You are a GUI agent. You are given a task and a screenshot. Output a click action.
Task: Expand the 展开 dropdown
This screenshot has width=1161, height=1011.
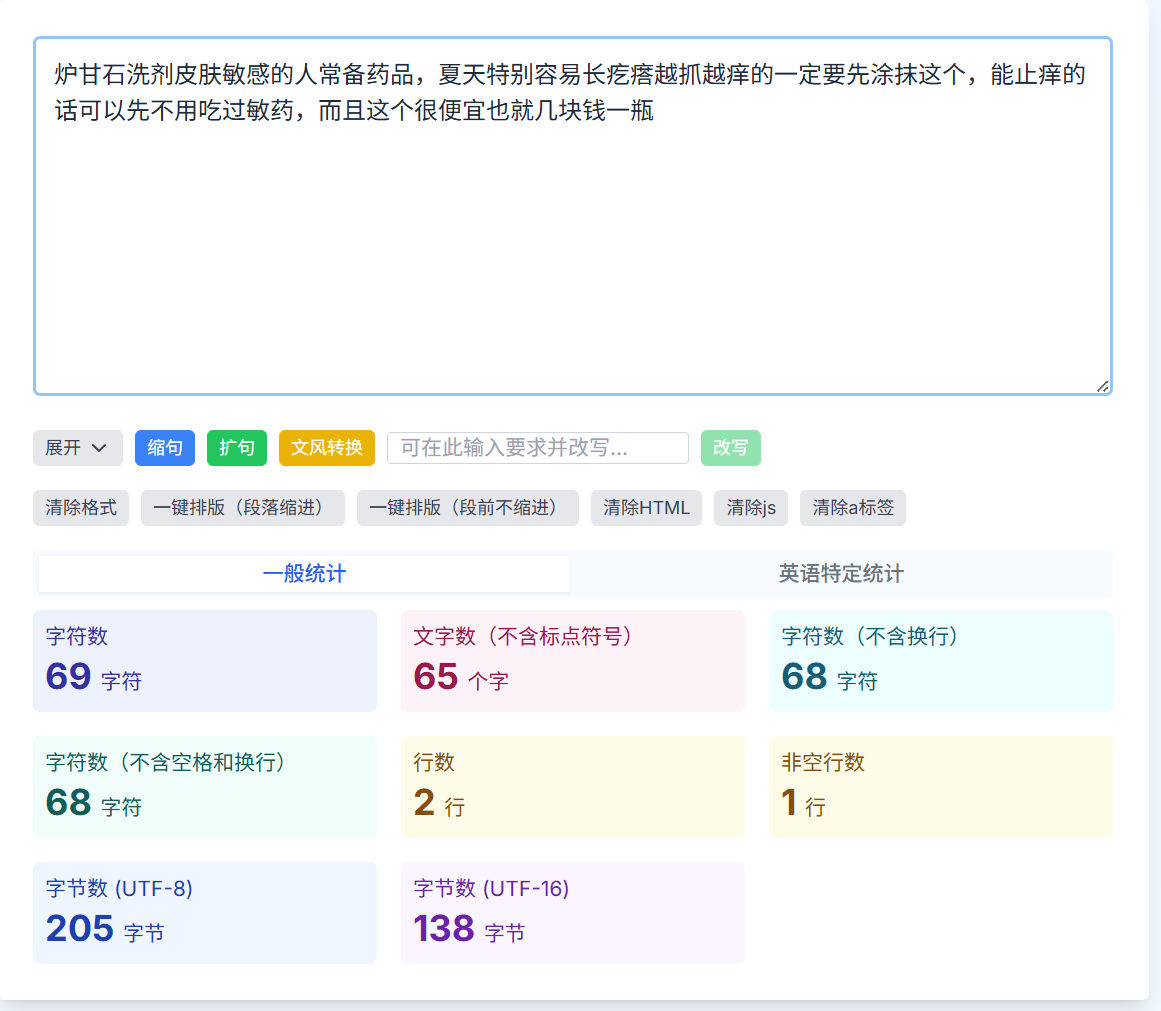coord(78,448)
